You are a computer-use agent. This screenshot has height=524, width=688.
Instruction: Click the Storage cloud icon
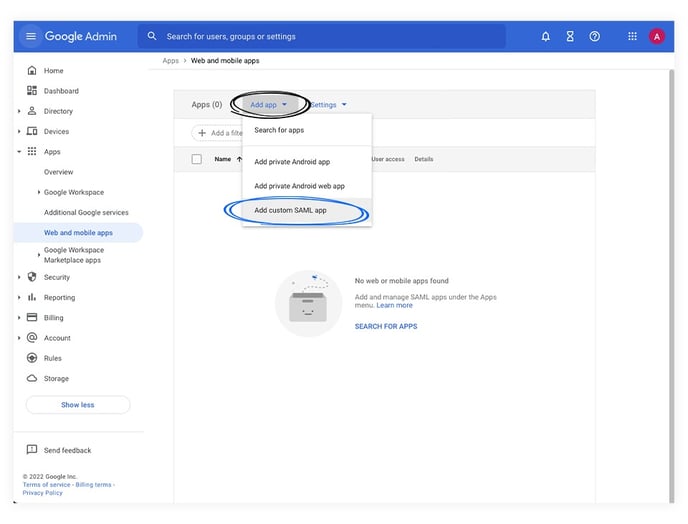[32, 378]
